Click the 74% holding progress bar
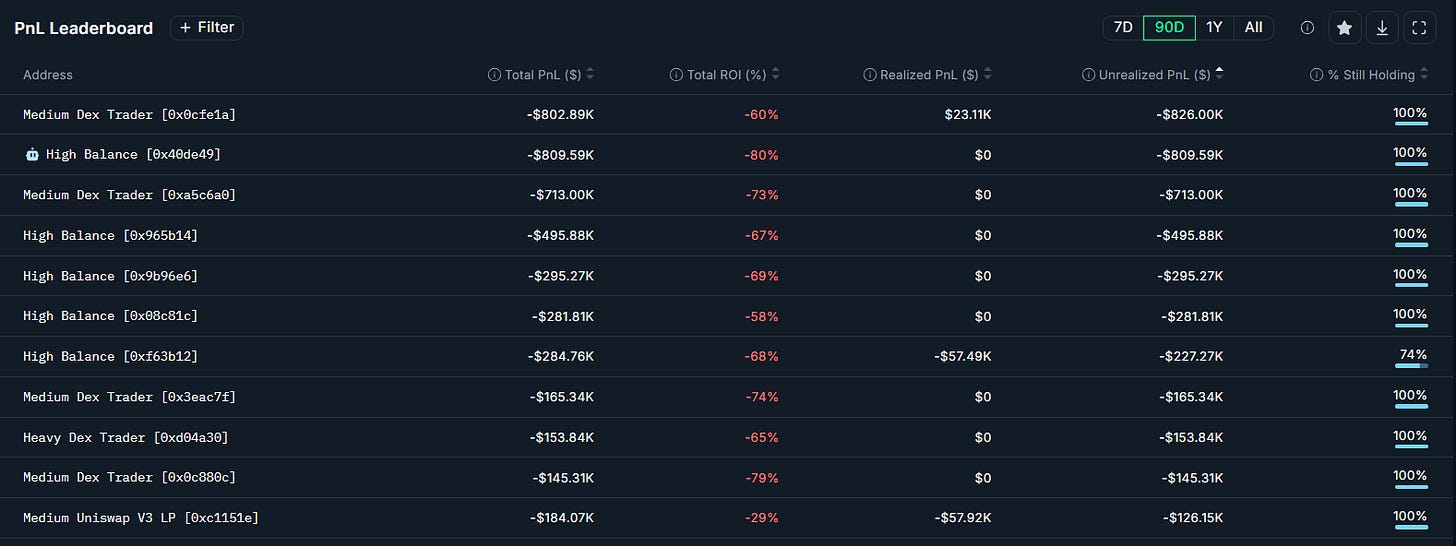Image resolution: width=1456 pixels, height=546 pixels. (1411, 366)
